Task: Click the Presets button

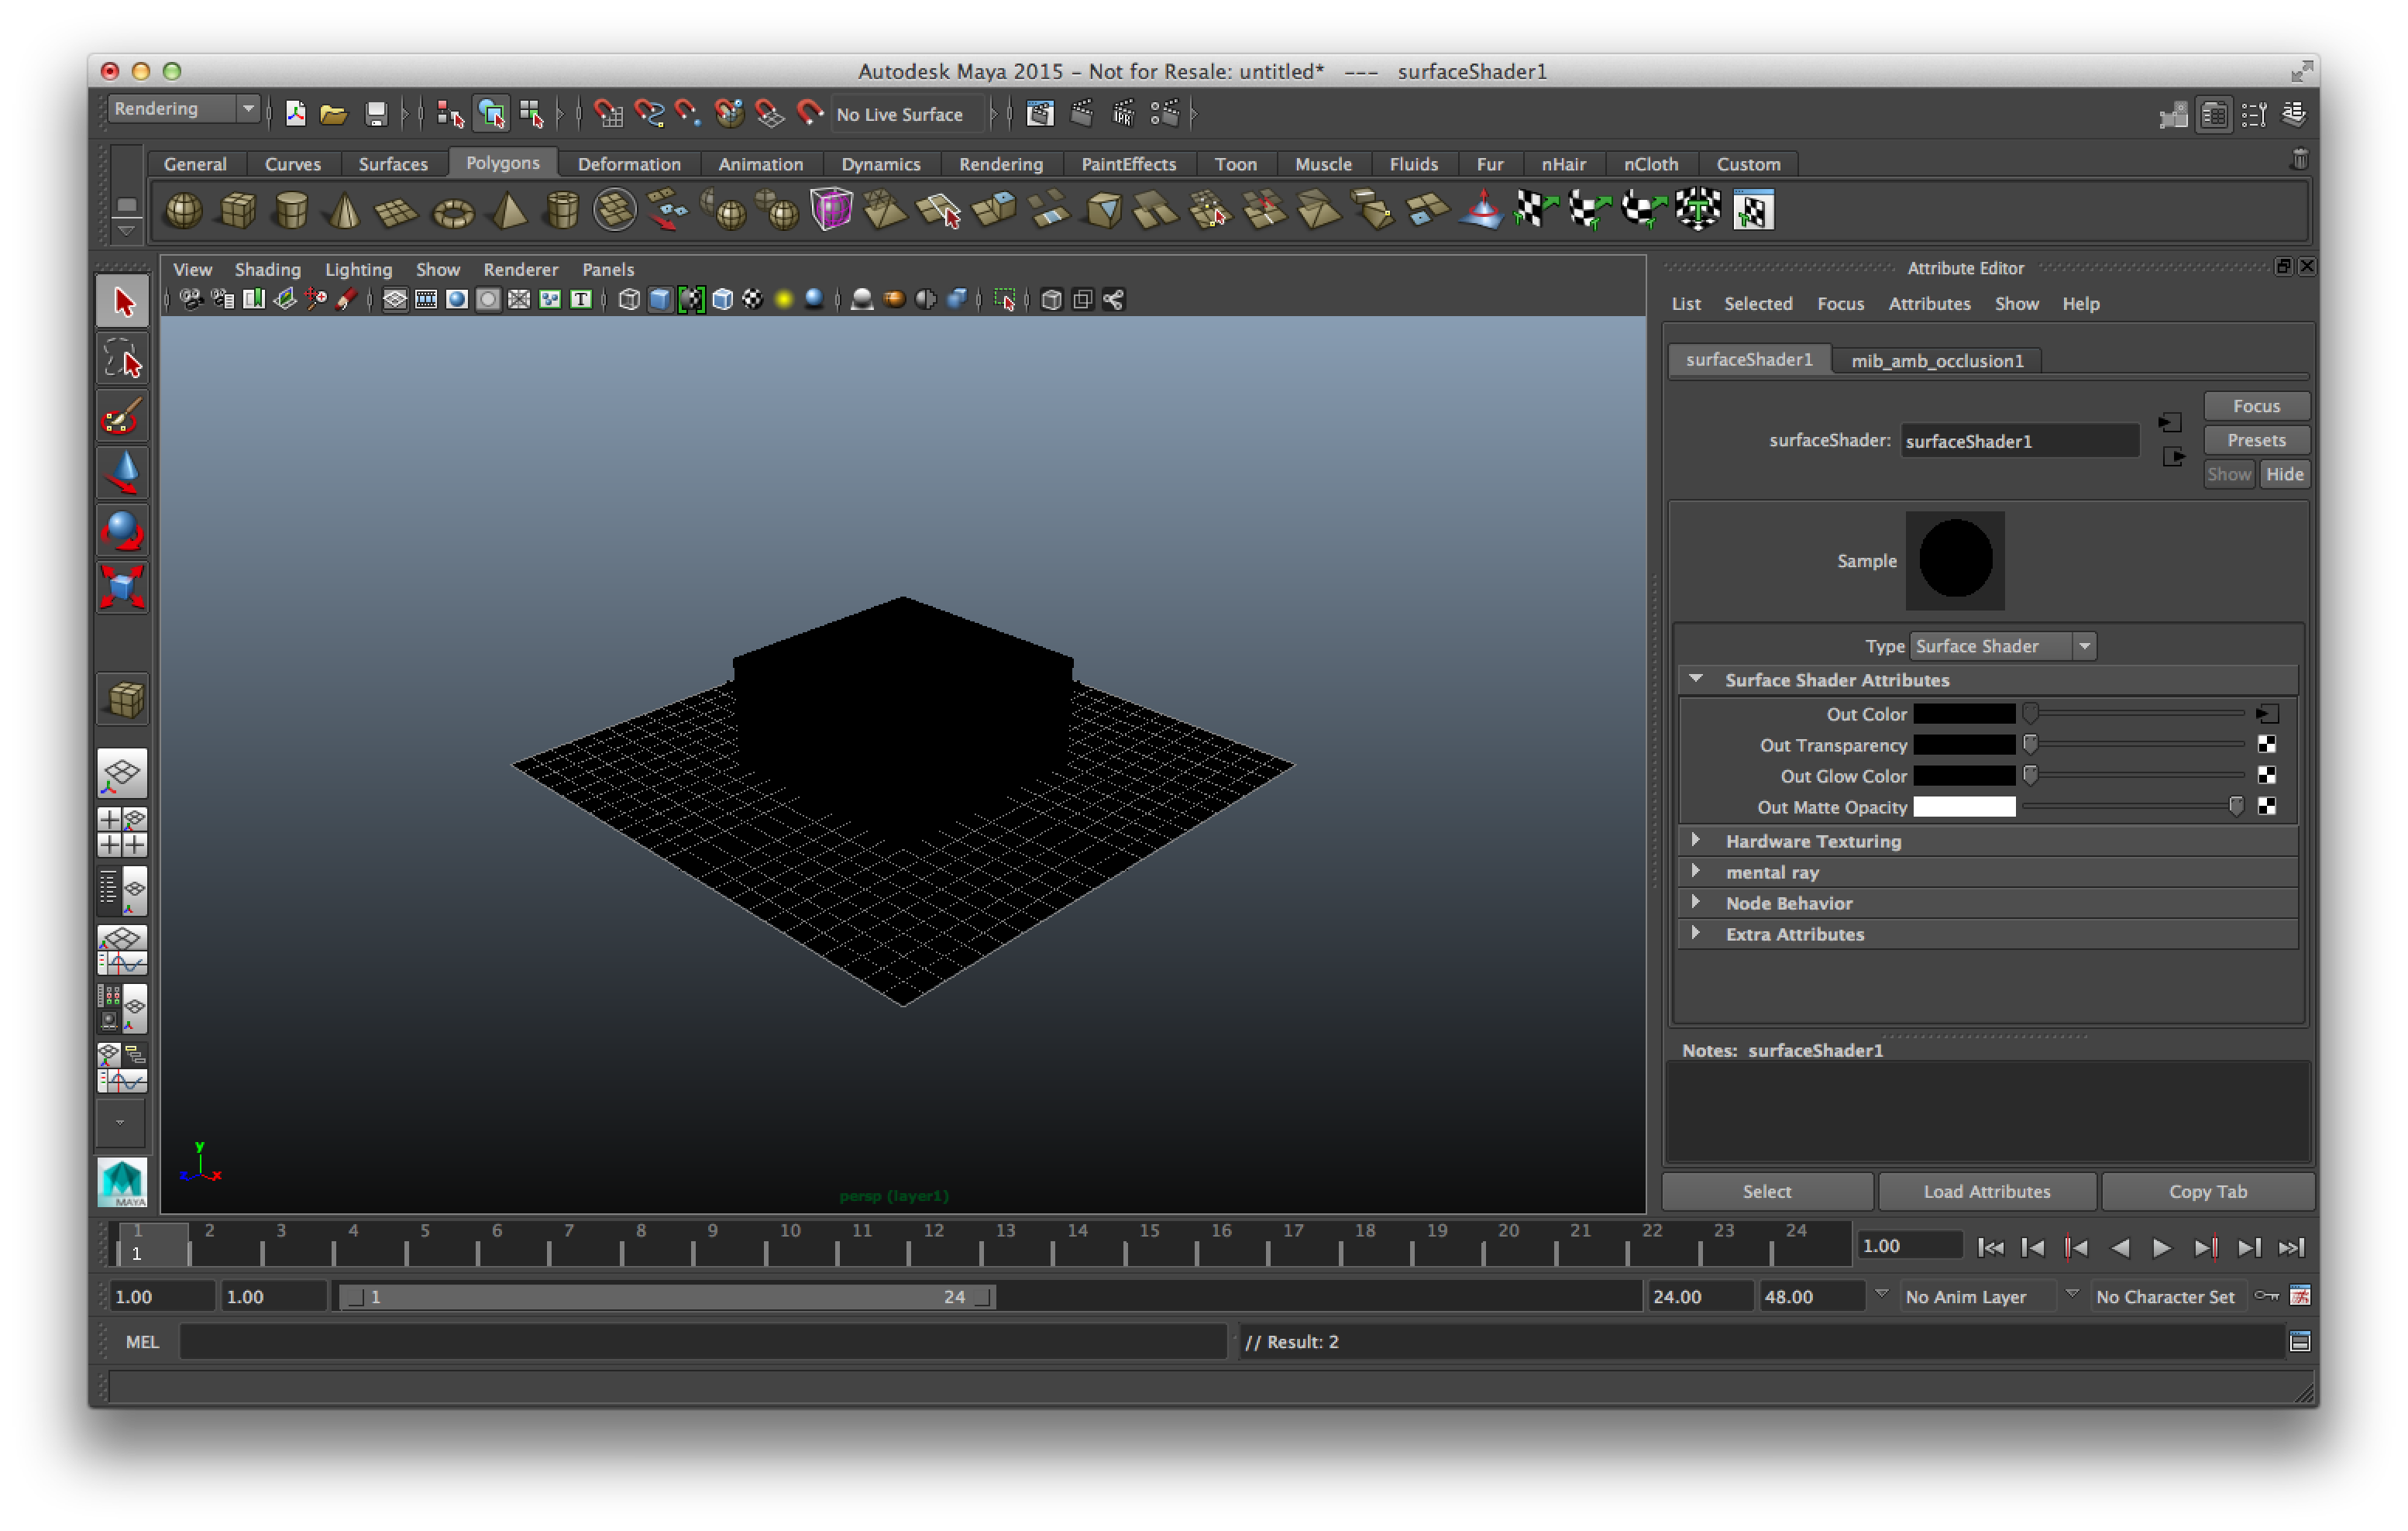Action: pyautogui.click(x=2256, y=441)
